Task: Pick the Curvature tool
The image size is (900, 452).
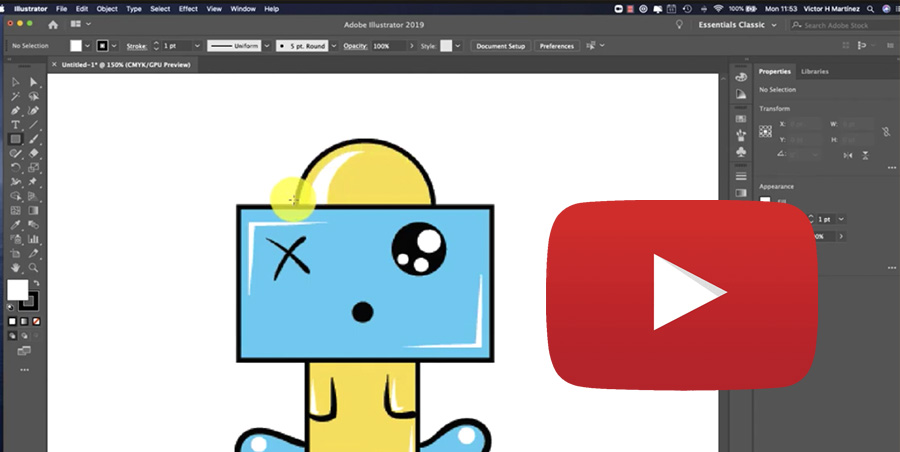Action: click(33, 110)
